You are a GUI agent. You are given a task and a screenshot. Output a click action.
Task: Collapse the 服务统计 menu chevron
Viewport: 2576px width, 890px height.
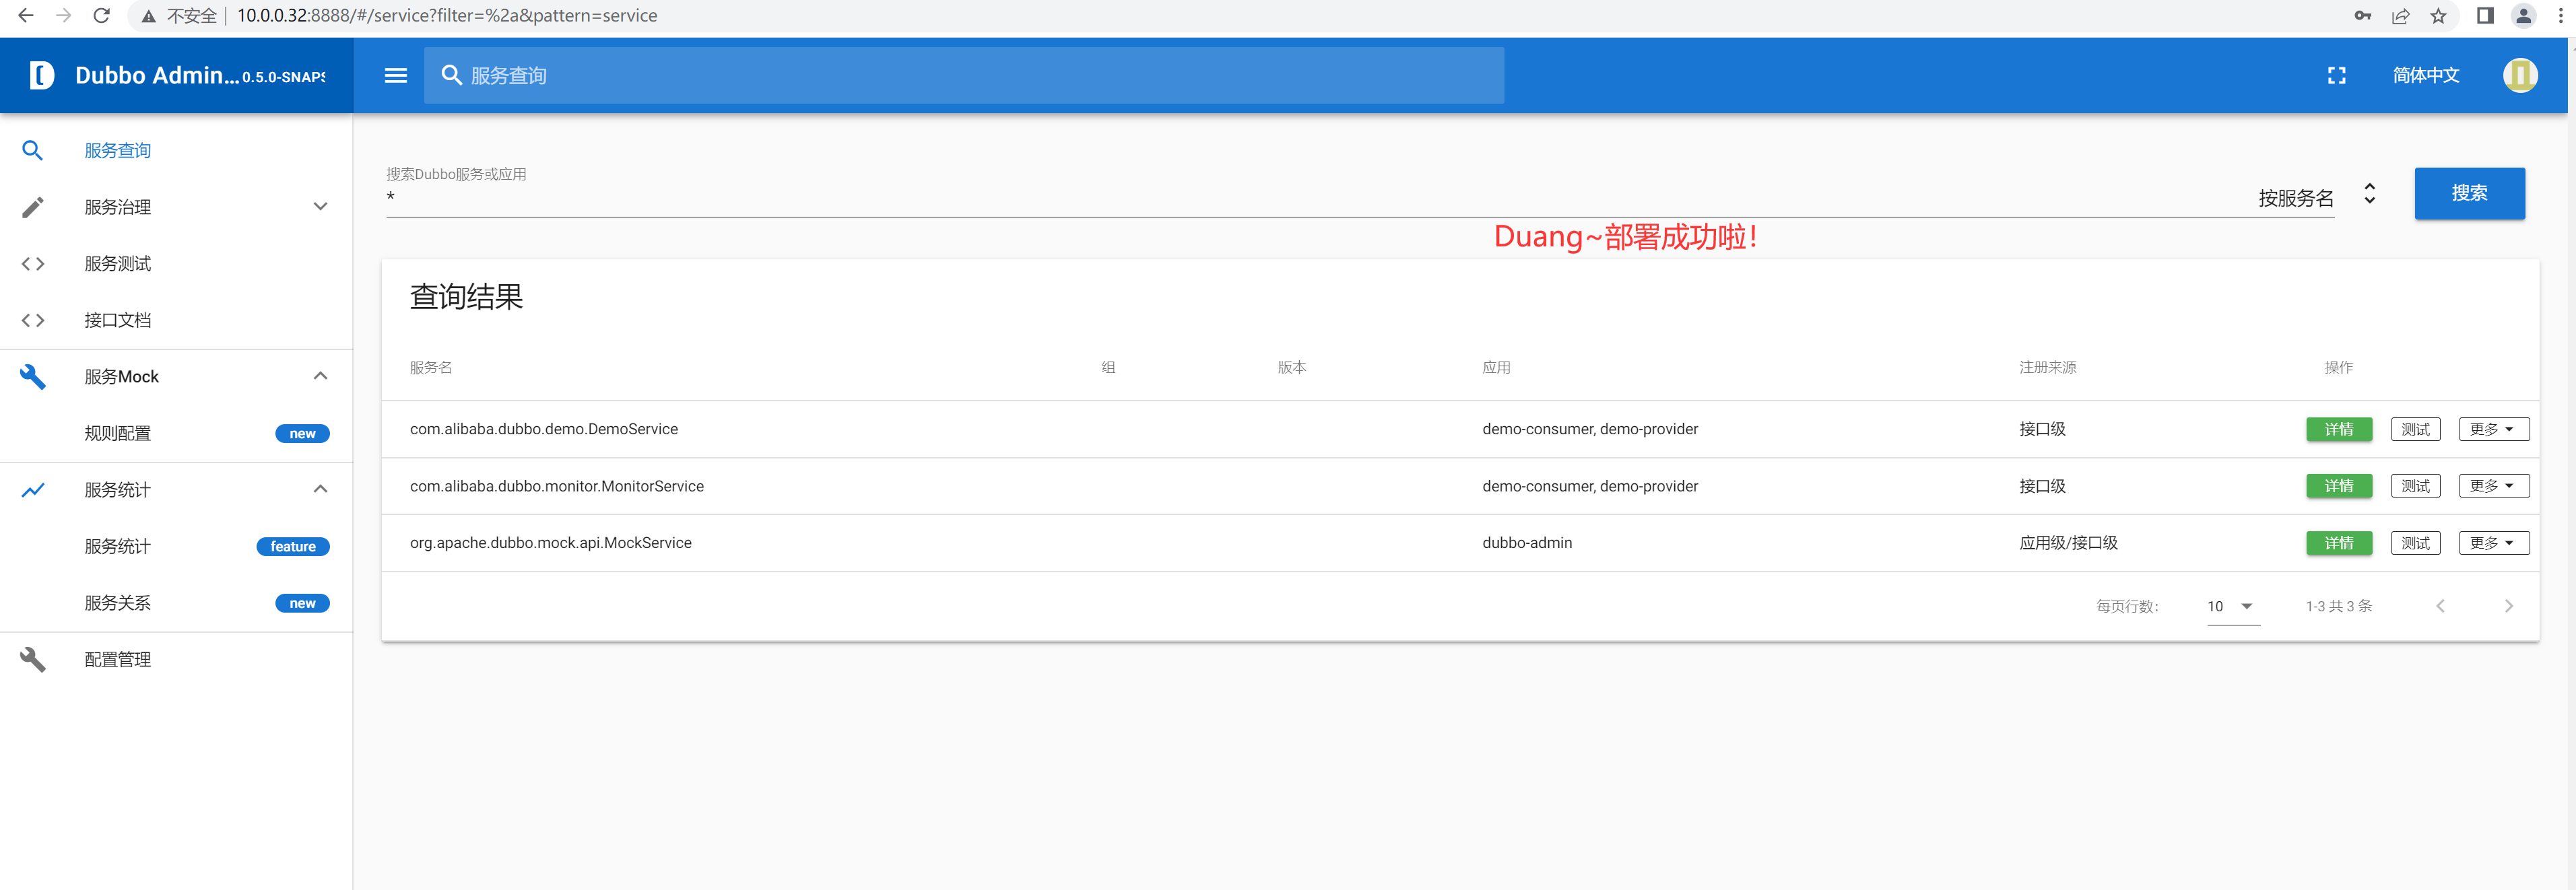[x=320, y=490]
